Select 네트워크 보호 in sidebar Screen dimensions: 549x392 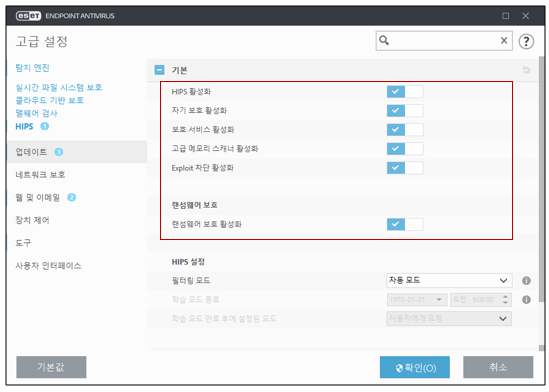[40, 175]
